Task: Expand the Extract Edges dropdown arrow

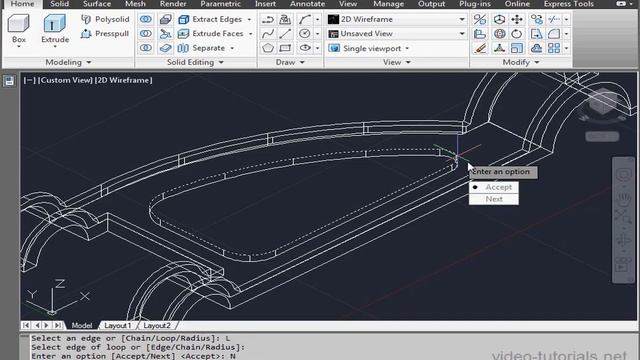Action: click(249, 19)
